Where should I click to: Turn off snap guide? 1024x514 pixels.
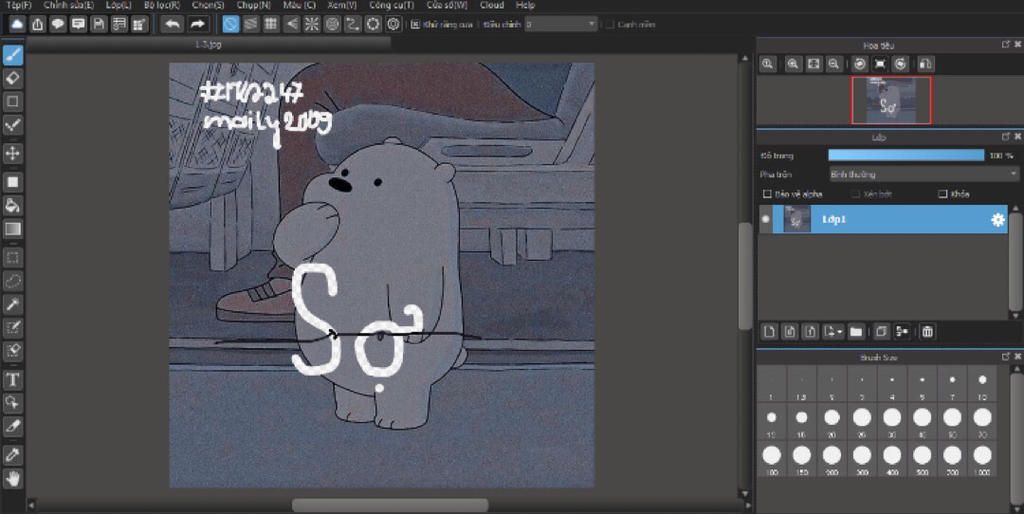[231, 24]
